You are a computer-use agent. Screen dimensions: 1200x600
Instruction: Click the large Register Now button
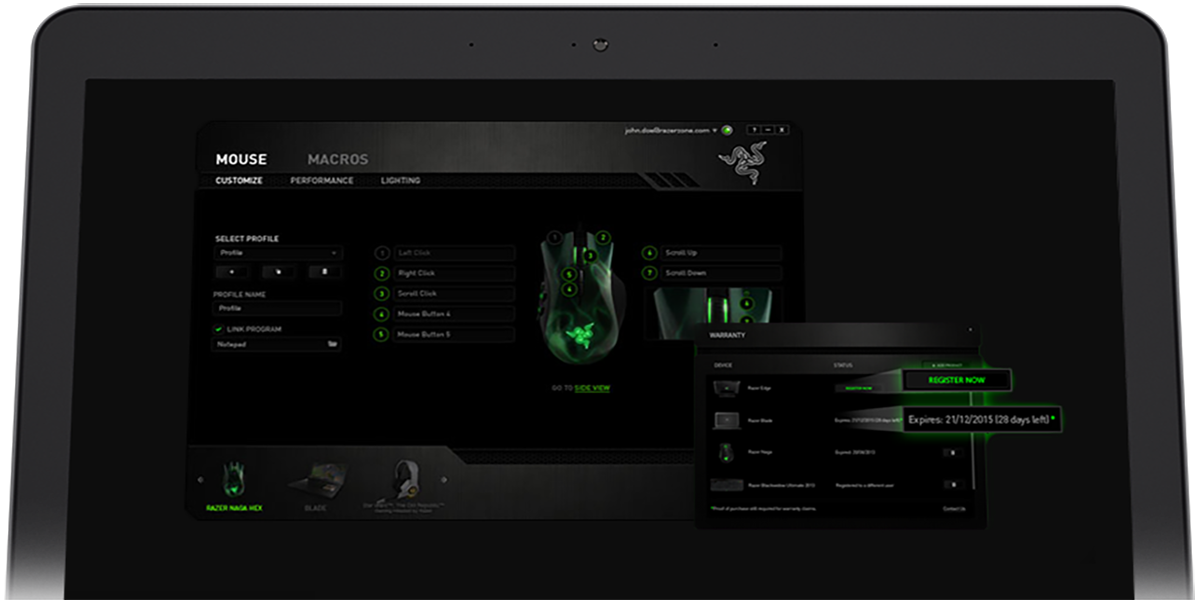pyautogui.click(x=956, y=380)
